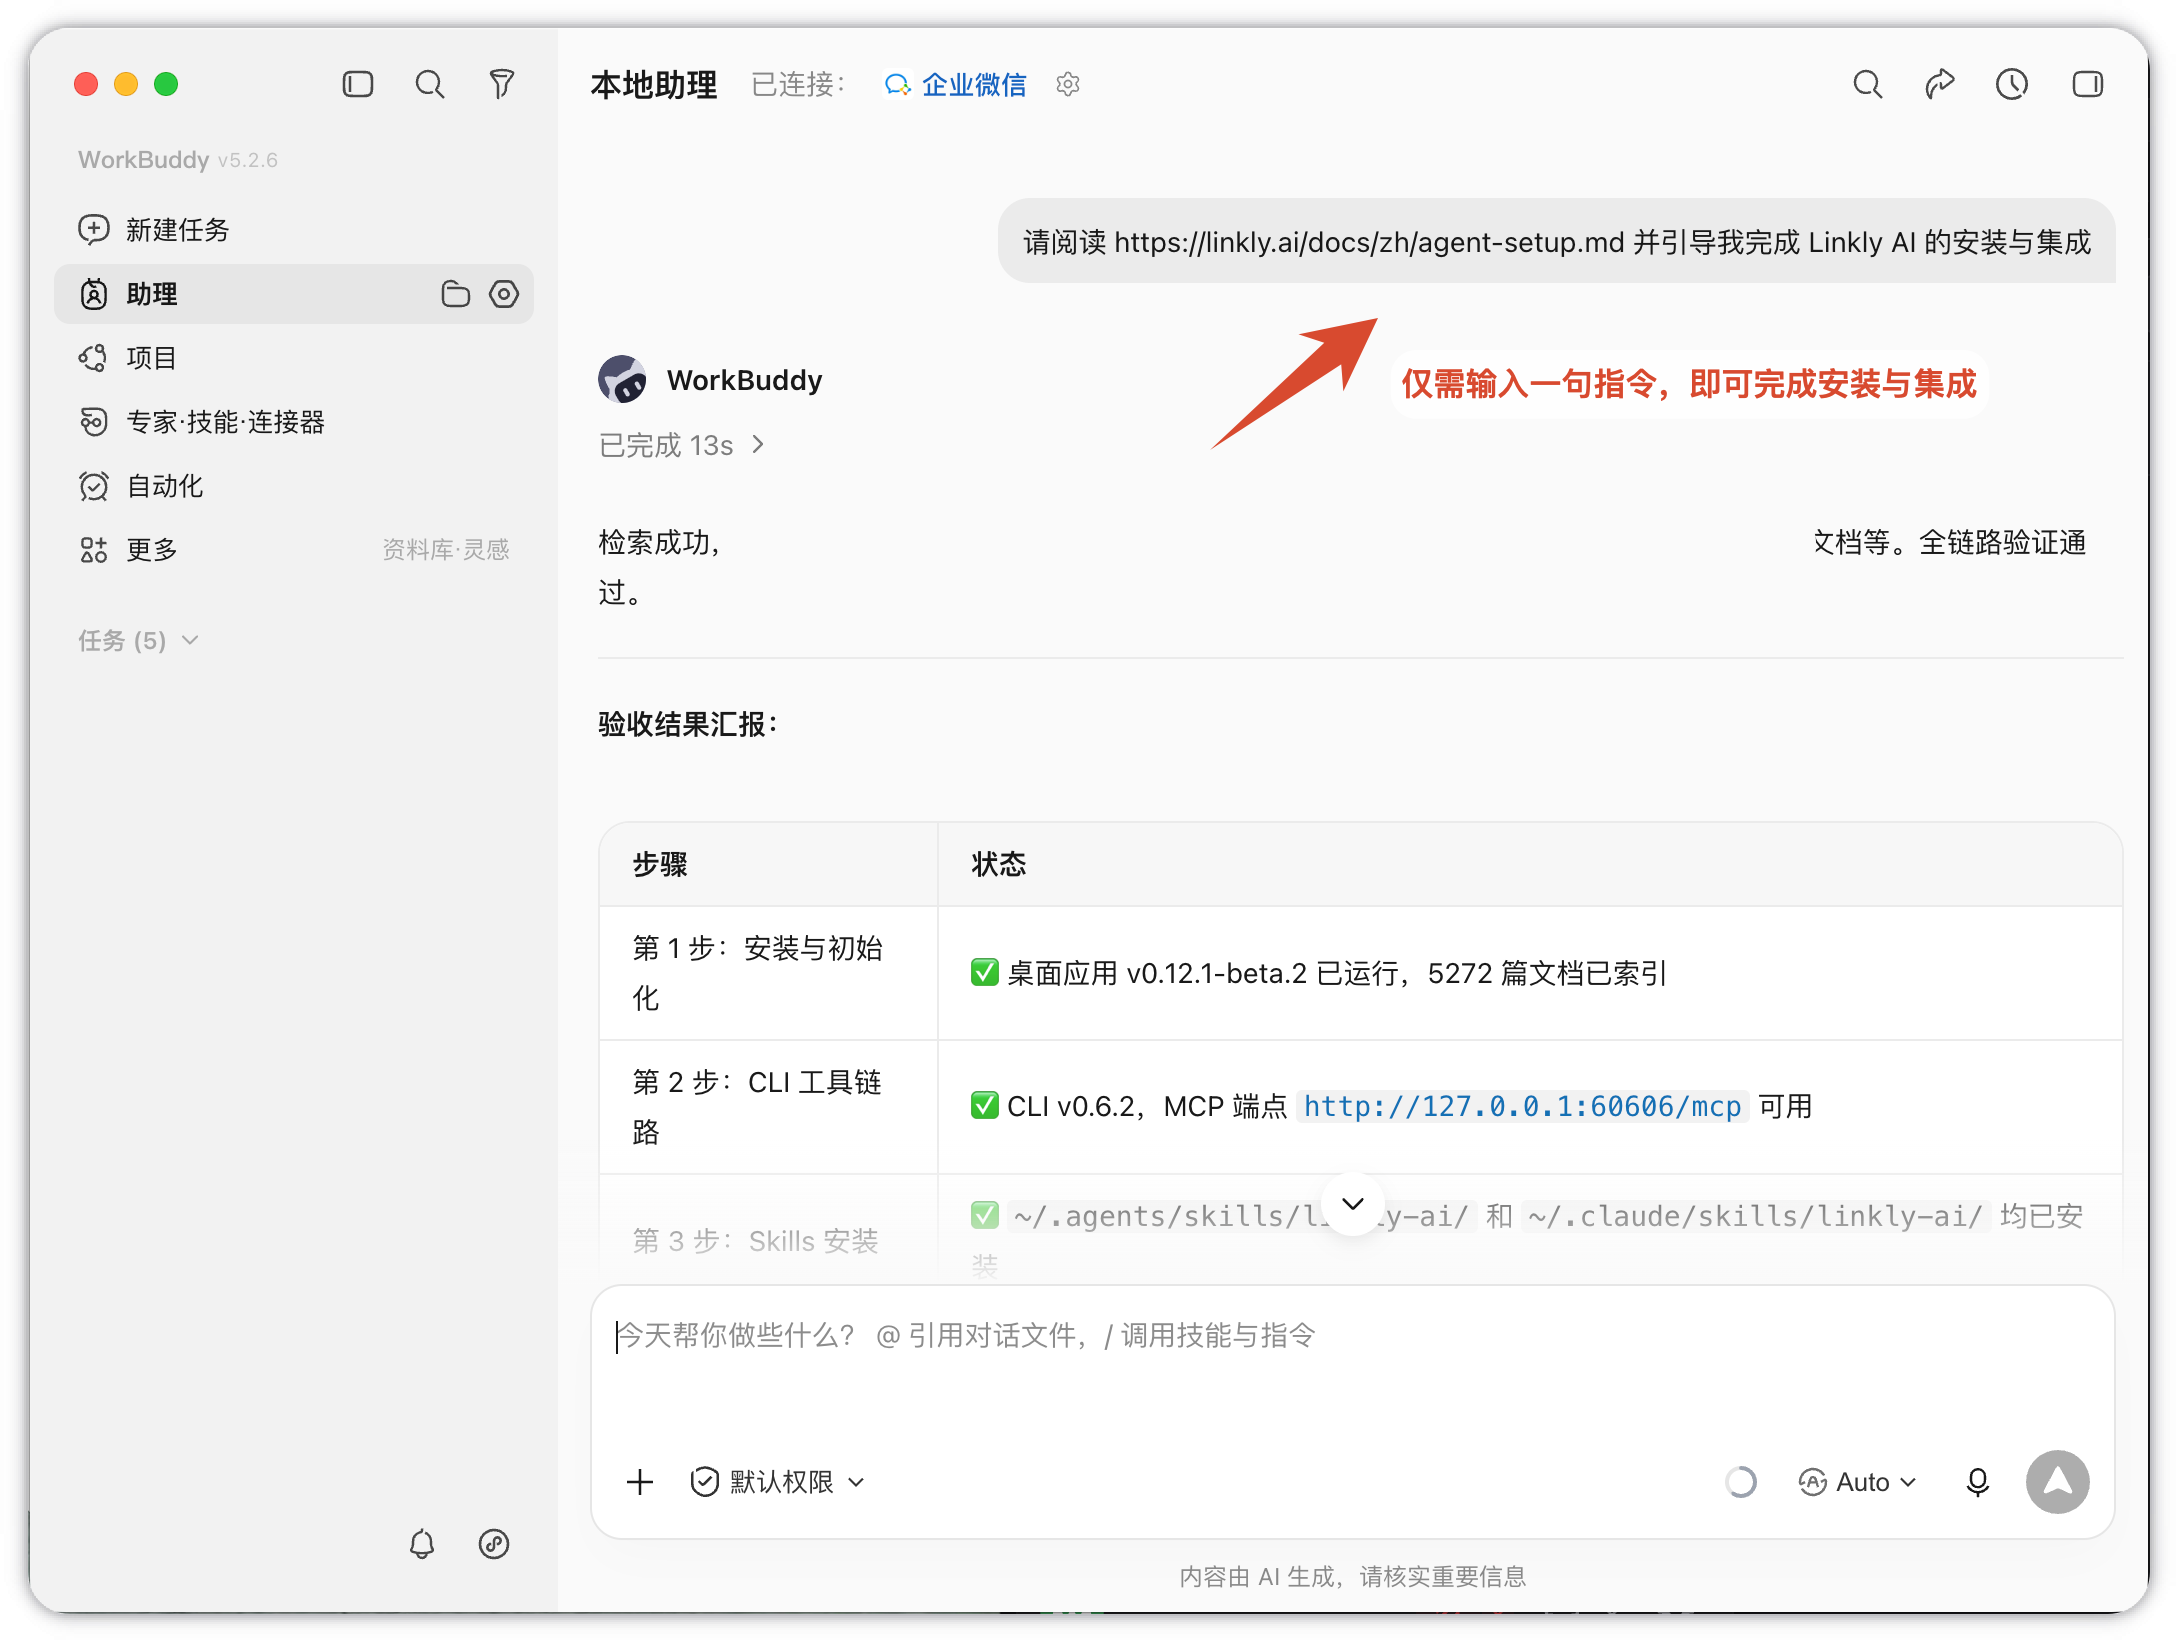Click 资料库·灵感 label
Image resolution: width=2178 pixels, height=1642 pixels.
point(446,550)
